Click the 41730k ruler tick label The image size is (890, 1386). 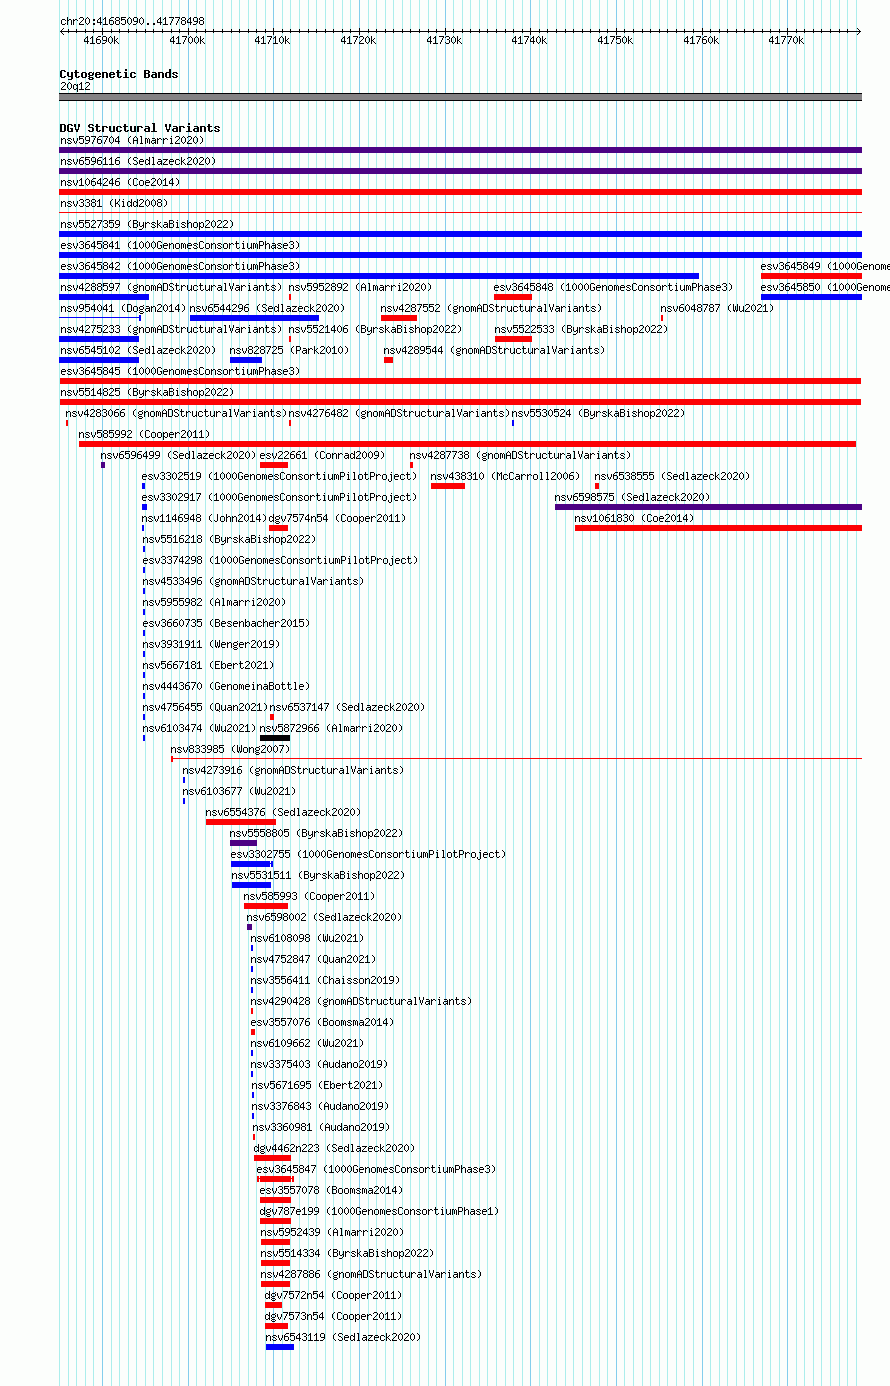pyautogui.click(x=444, y=40)
